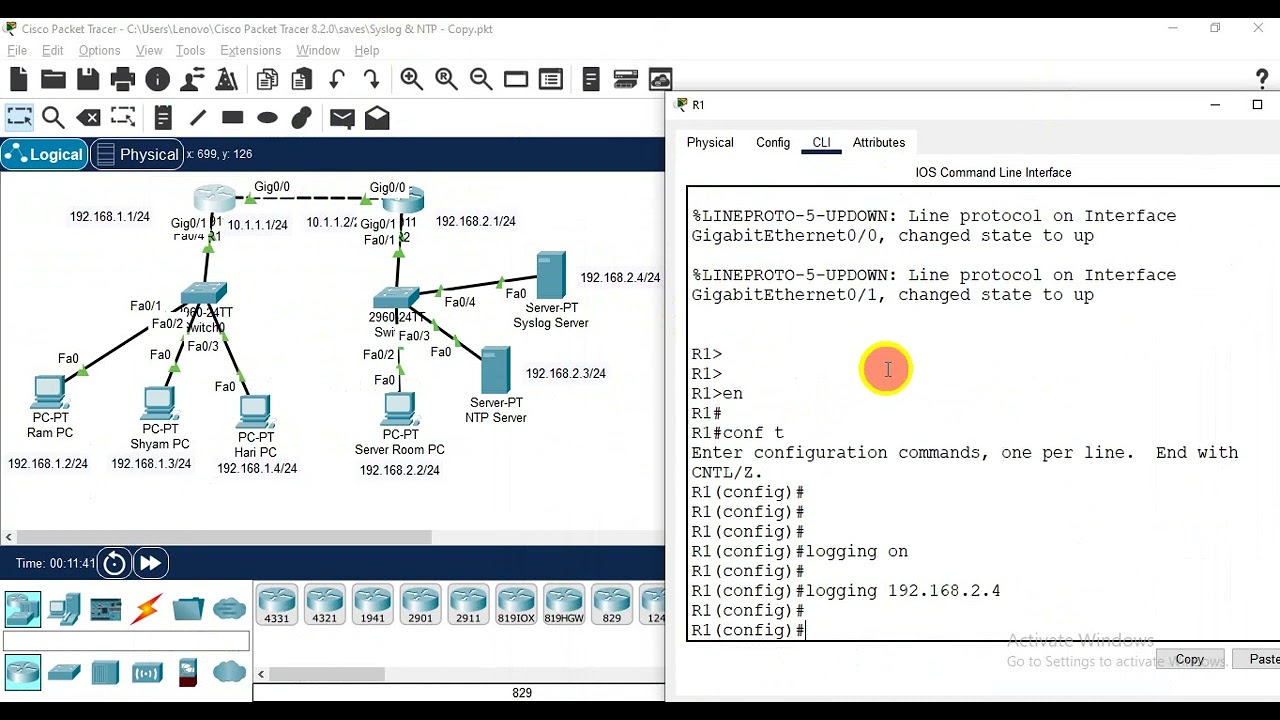Open the Help menu
1280x720 pixels.
[x=367, y=50]
